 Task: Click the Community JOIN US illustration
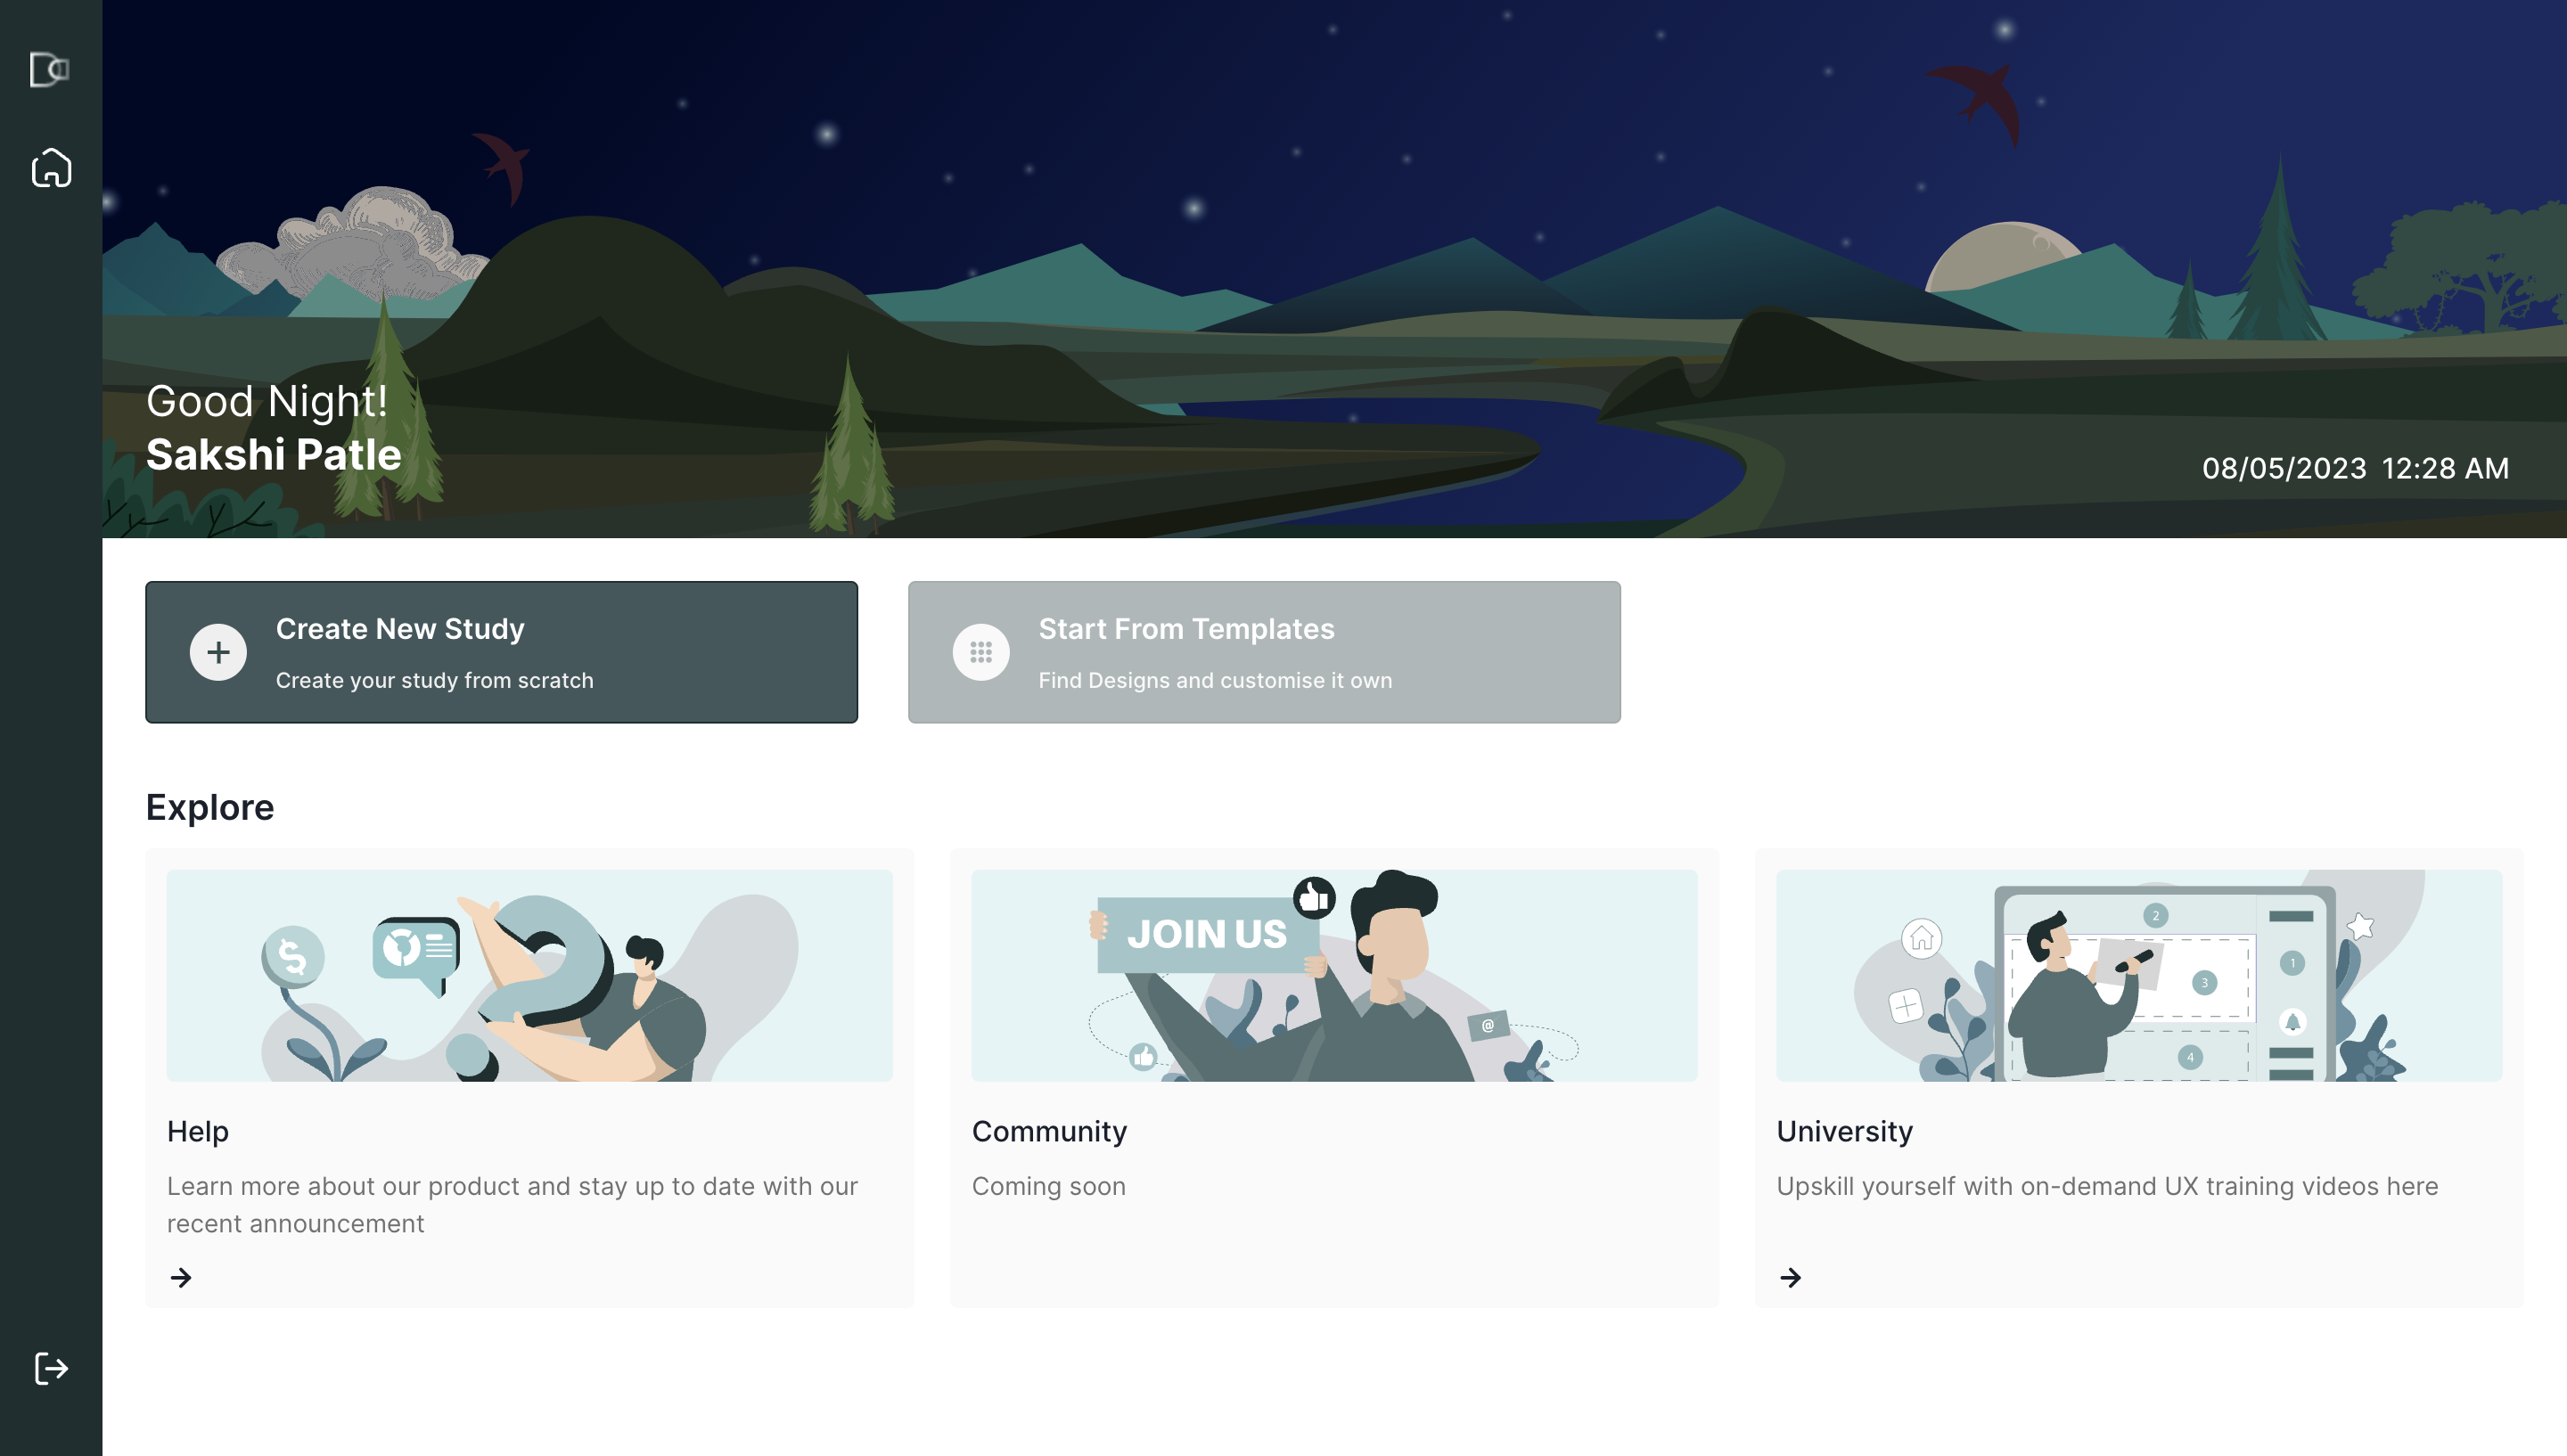tap(1334, 975)
